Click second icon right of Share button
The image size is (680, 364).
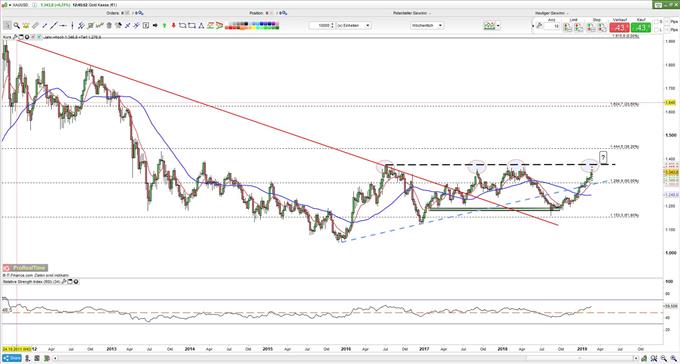click(x=37, y=358)
